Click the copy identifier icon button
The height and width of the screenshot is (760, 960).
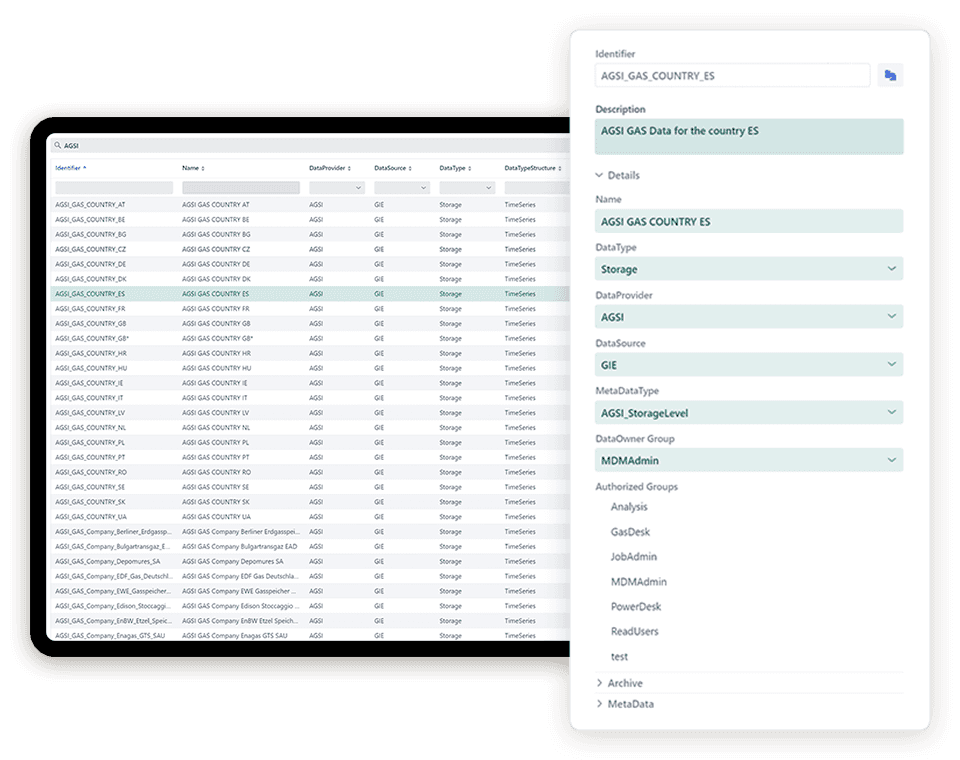pos(889,75)
